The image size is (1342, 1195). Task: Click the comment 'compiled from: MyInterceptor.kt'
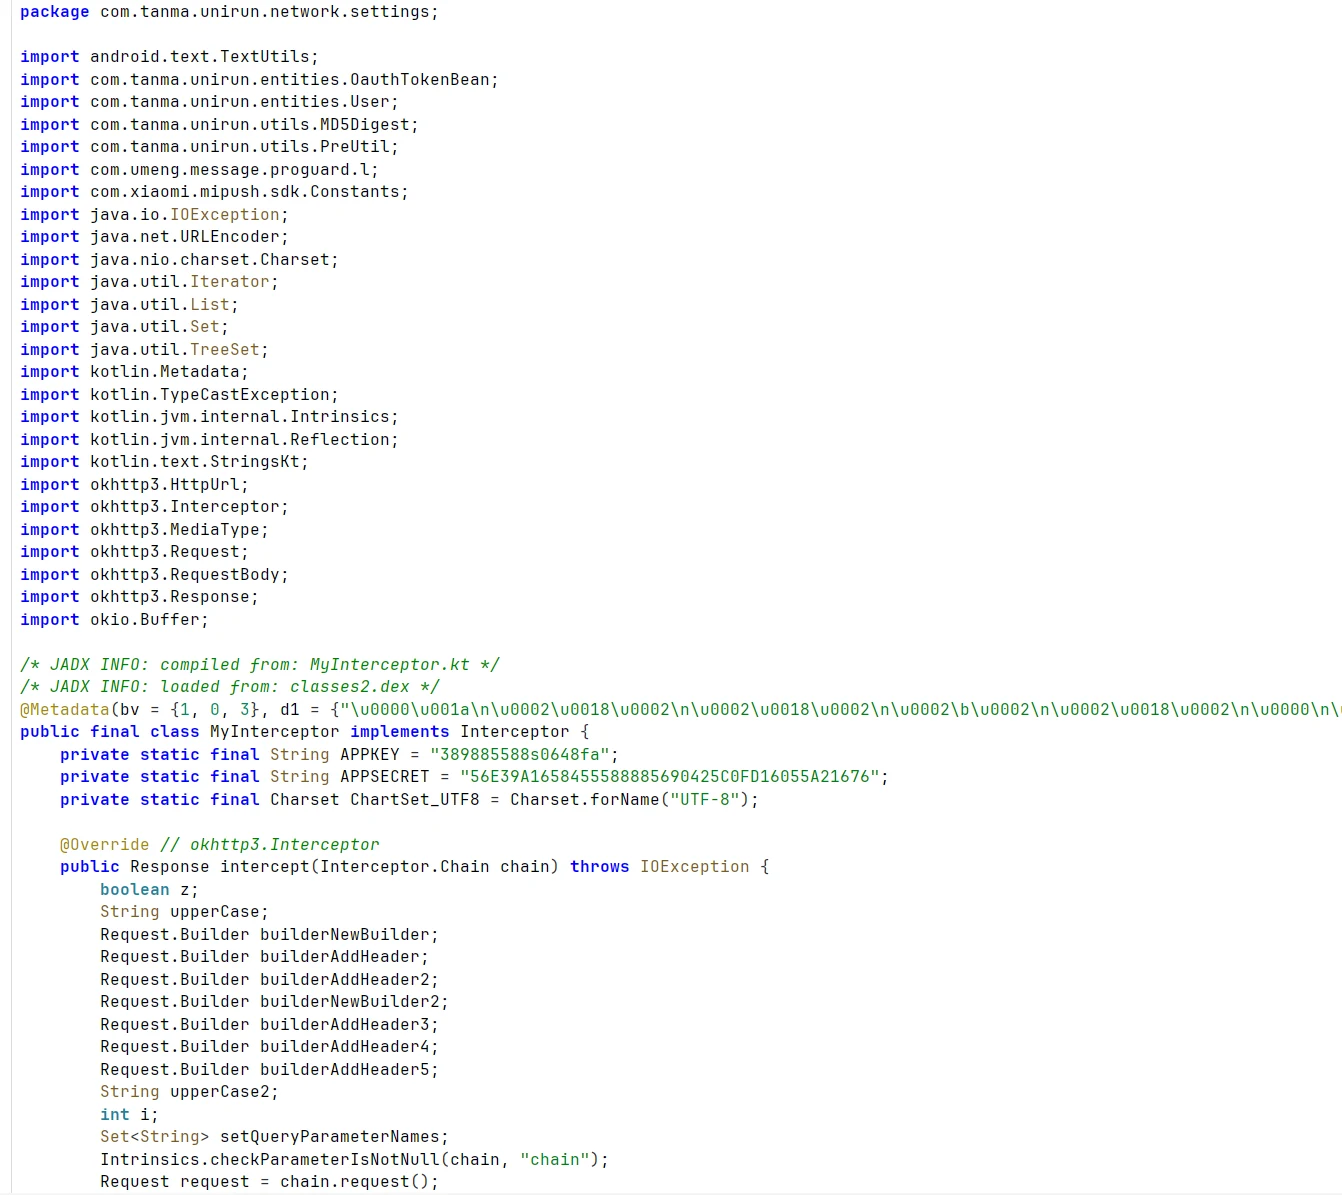259,665
